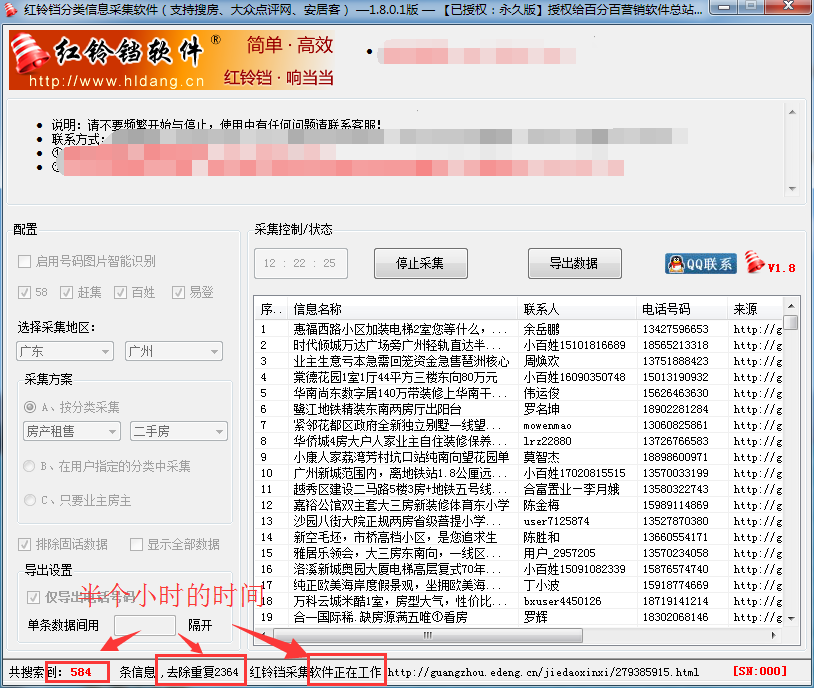Select radio option C、只要业主房主
The width and height of the screenshot is (814, 688).
point(30,500)
